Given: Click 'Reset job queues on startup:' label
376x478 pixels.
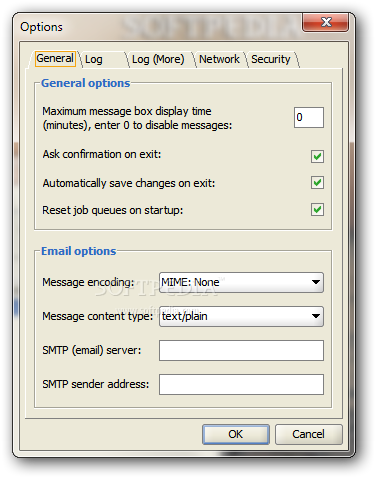Looking at the screenshot, I should click(113, 210).
